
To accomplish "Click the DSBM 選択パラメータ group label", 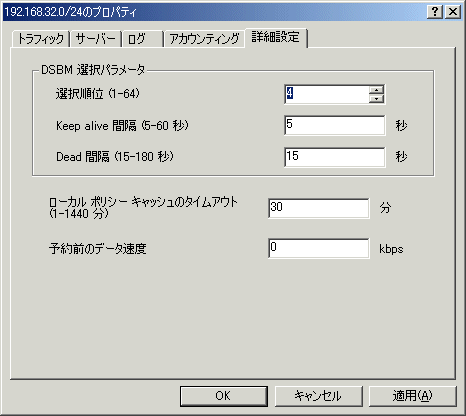I will pos(93,70).
